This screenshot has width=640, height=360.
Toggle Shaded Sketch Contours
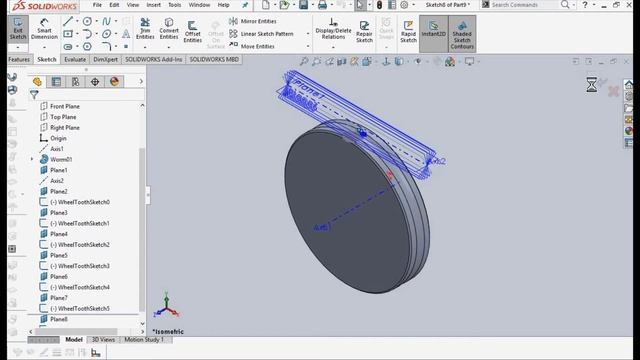(x=462, y=33)
